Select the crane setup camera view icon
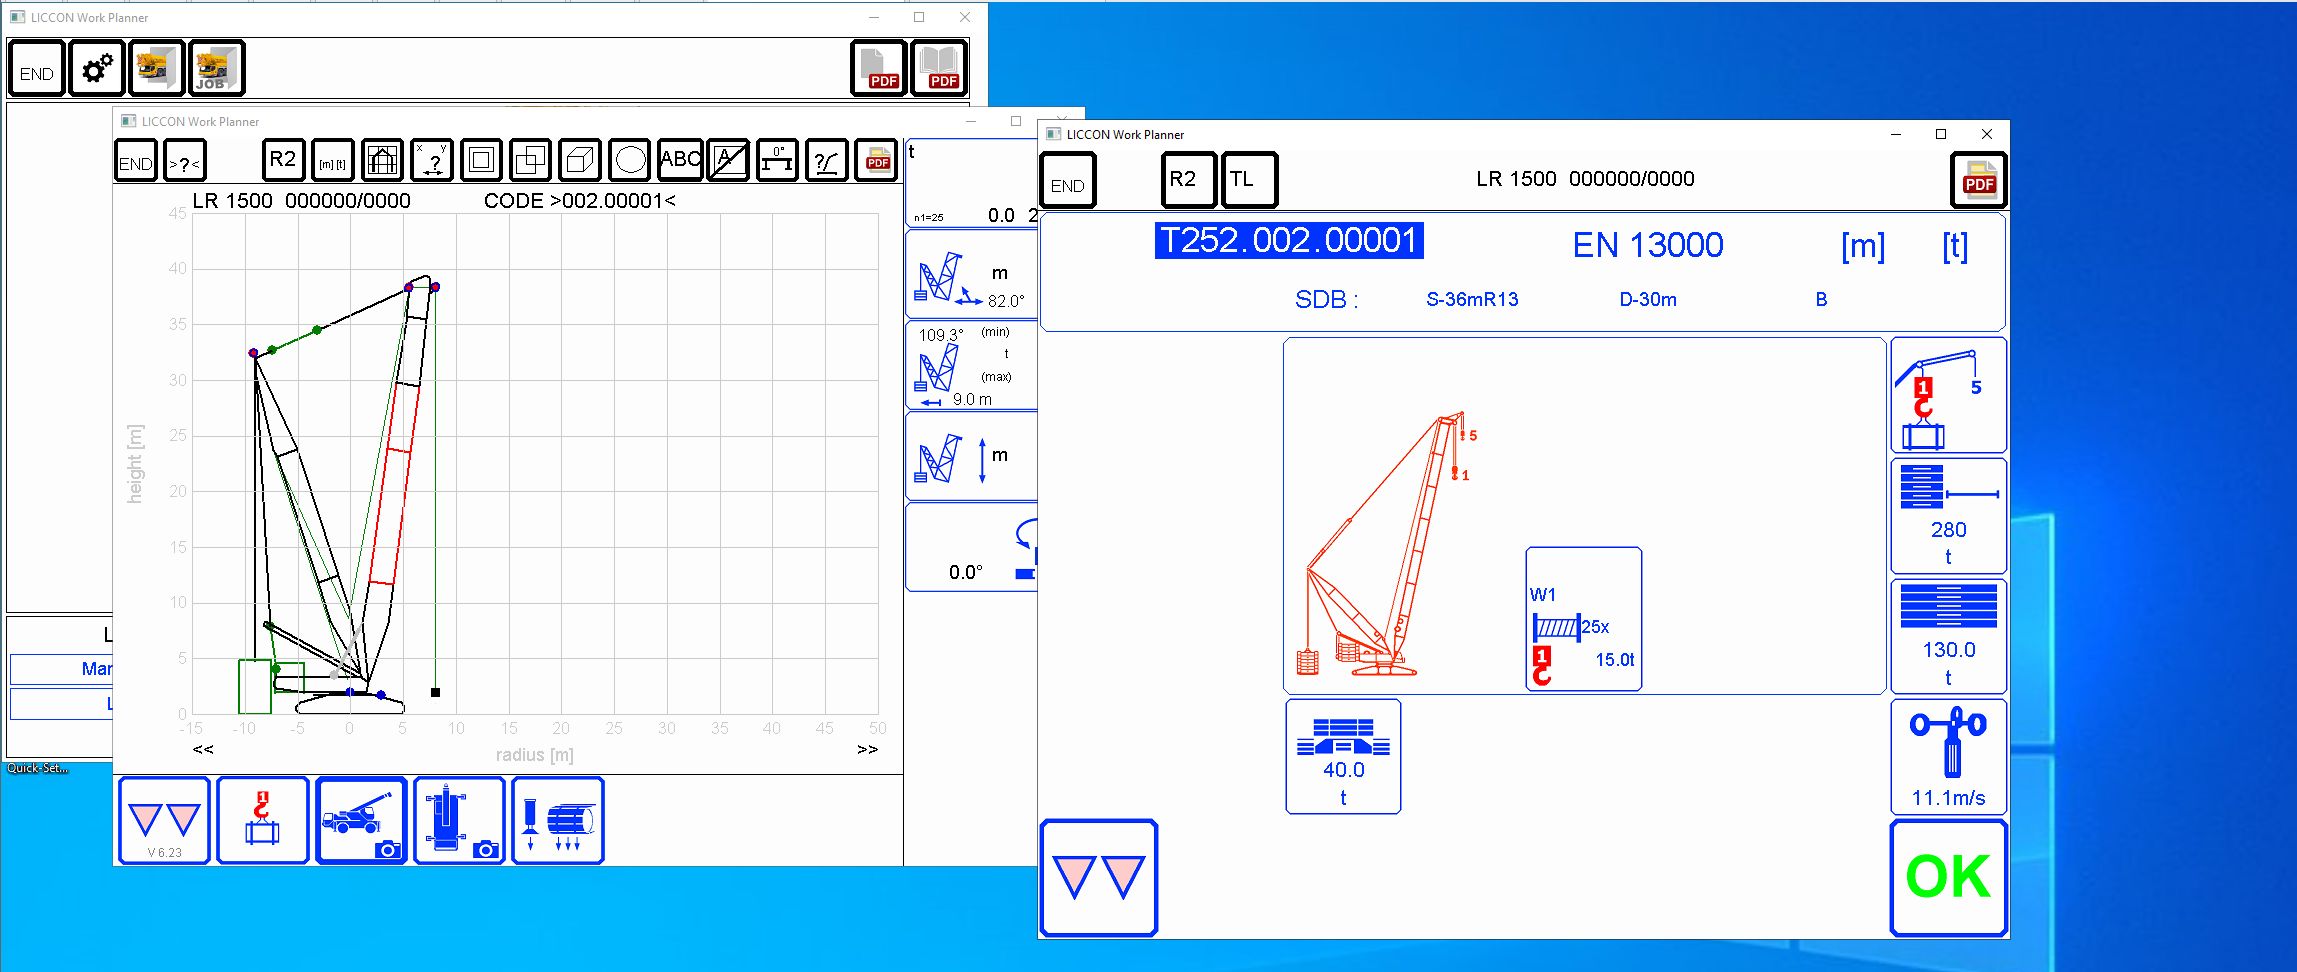 tap(361, 820)
